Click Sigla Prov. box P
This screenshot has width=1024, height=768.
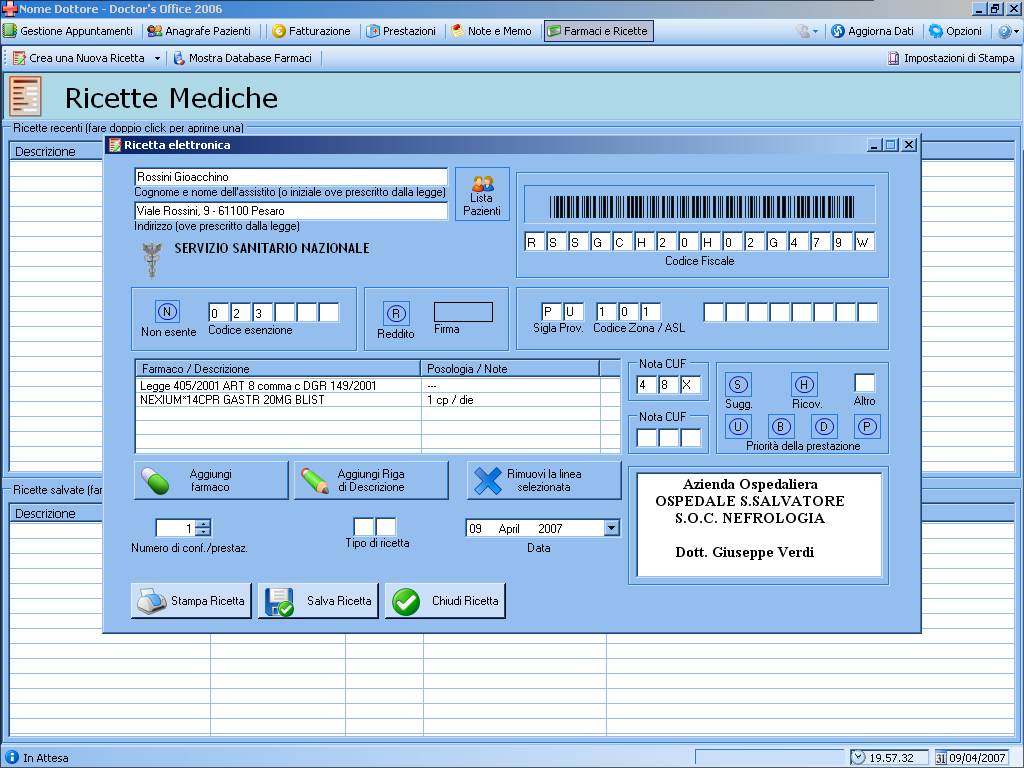[551, 312]
